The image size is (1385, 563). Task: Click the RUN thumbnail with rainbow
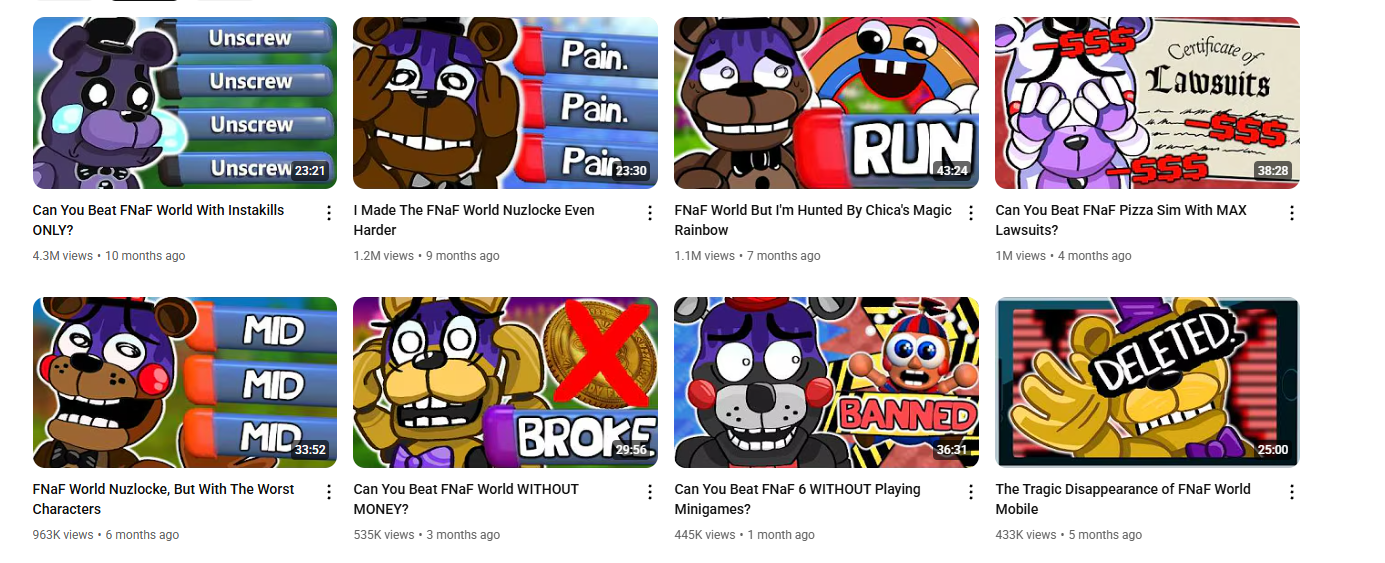(827, 103)
